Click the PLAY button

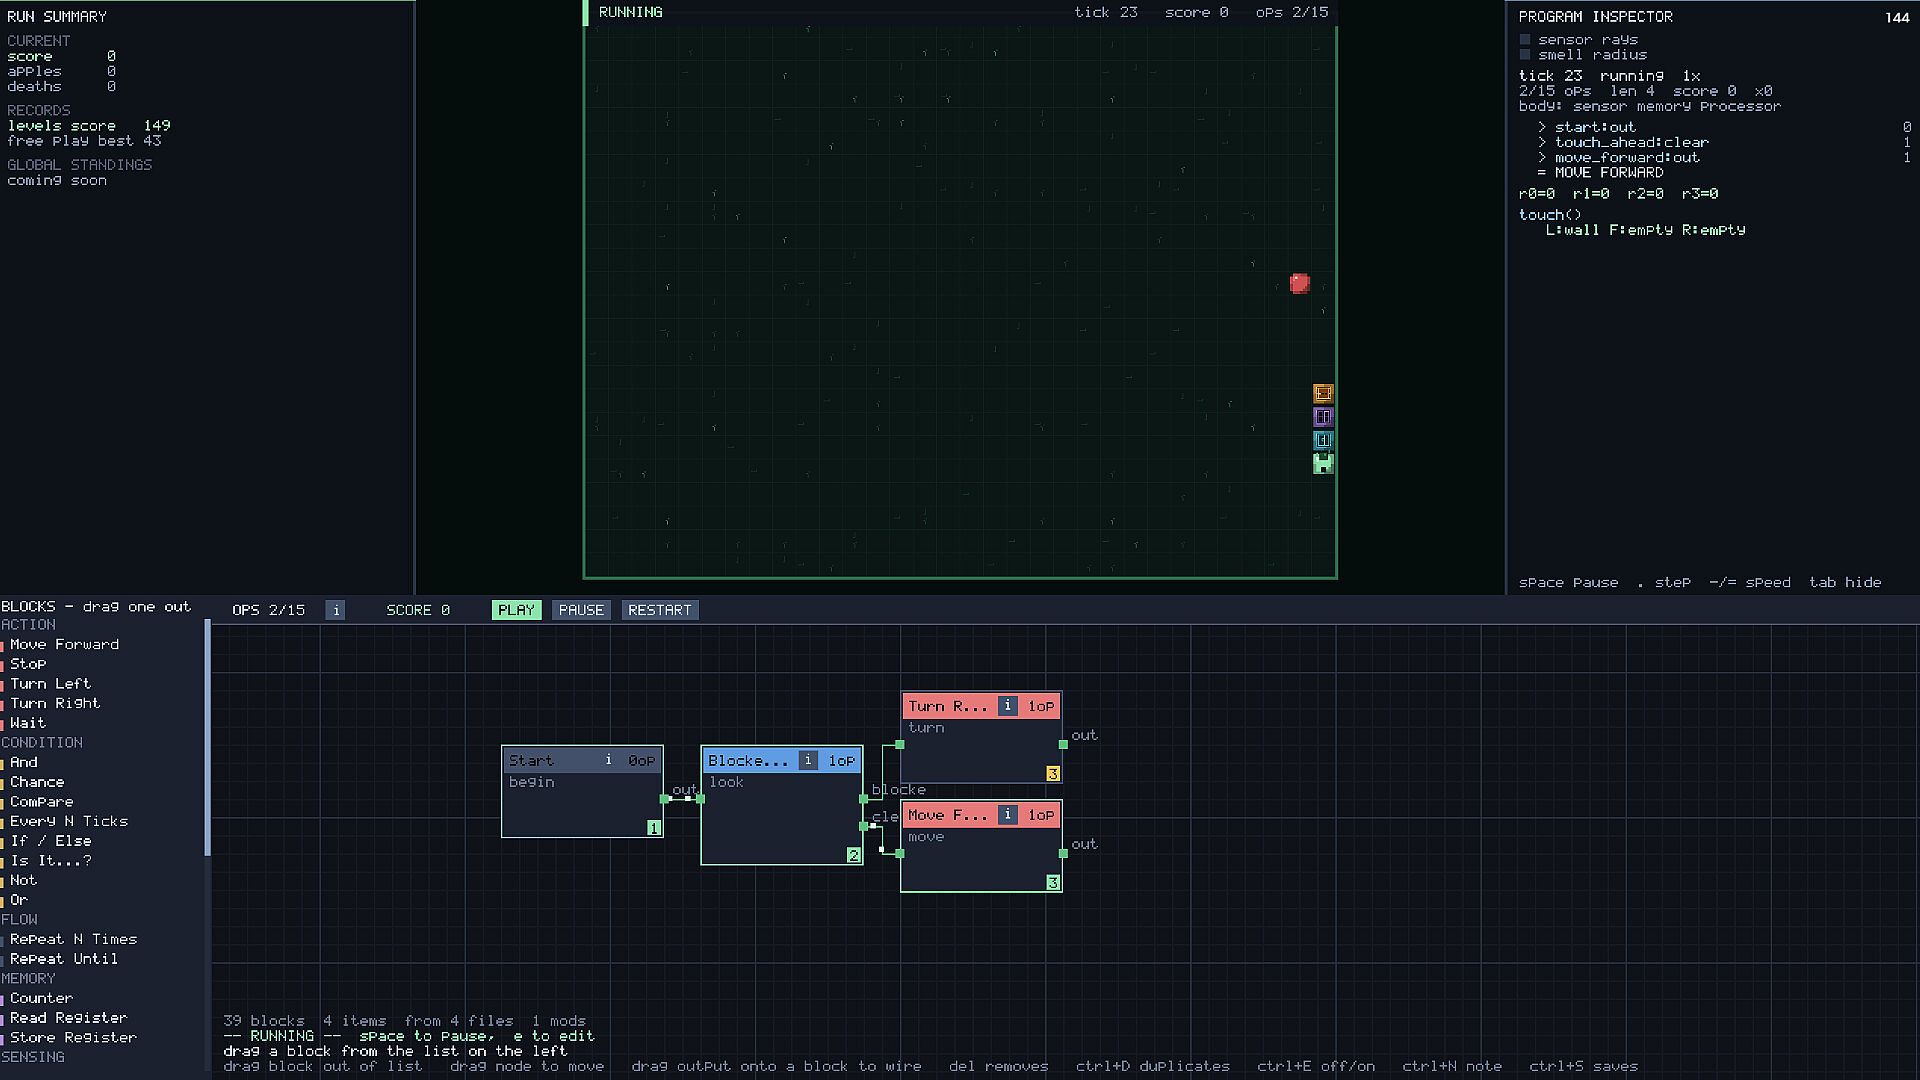coord(516,610)
